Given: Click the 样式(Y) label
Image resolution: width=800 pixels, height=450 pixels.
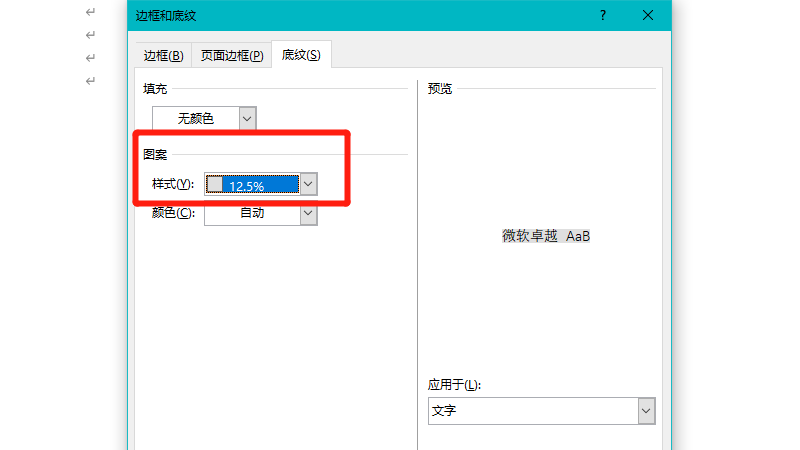Looking at the screenshot, I should (x=172, y=185).
